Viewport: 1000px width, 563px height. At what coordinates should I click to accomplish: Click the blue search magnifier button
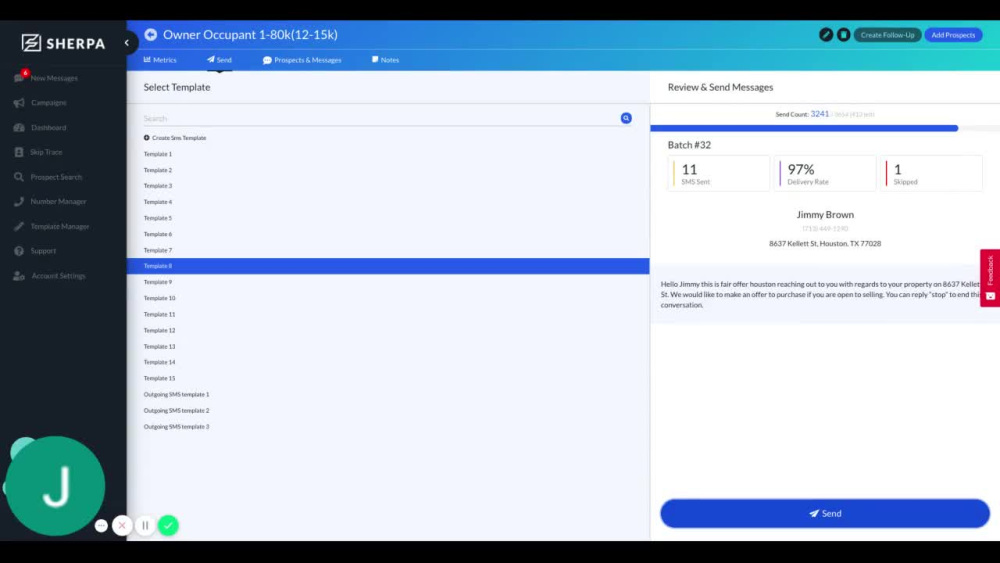click(x=626, y=118)
